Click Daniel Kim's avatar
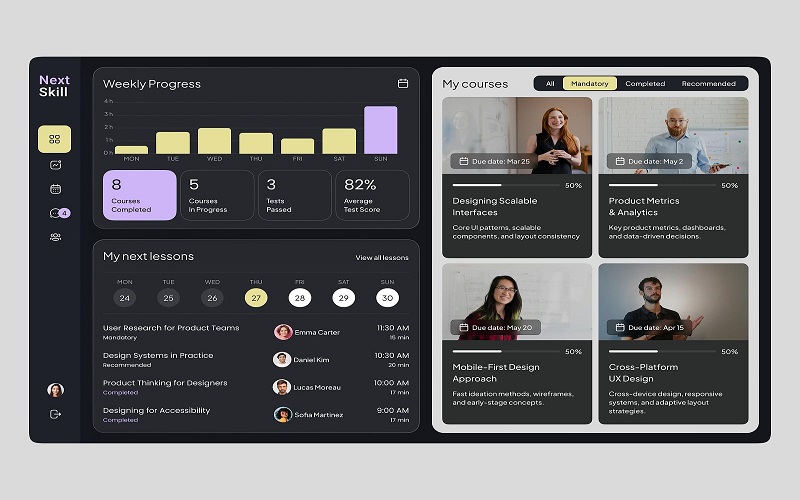Image resolution: width=800 pixels, height=500 pixels. pyautogui.click(x=282, y=359)
